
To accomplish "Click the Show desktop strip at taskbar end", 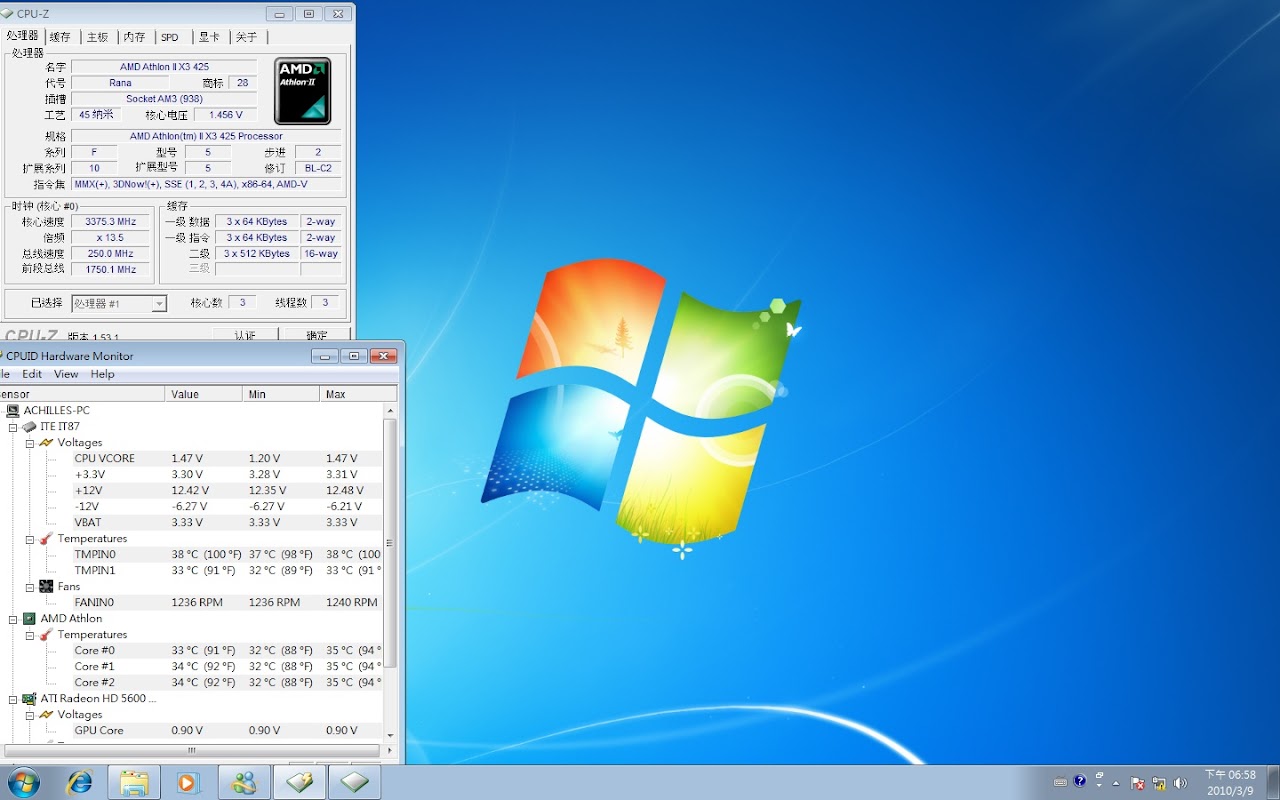I will pyautogui.click(x=1273, y=782).
